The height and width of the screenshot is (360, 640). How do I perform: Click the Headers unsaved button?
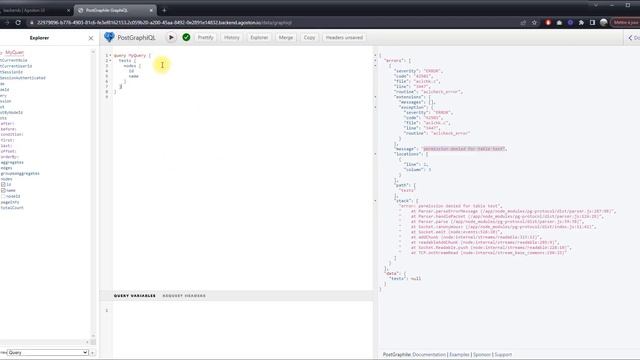344,38
